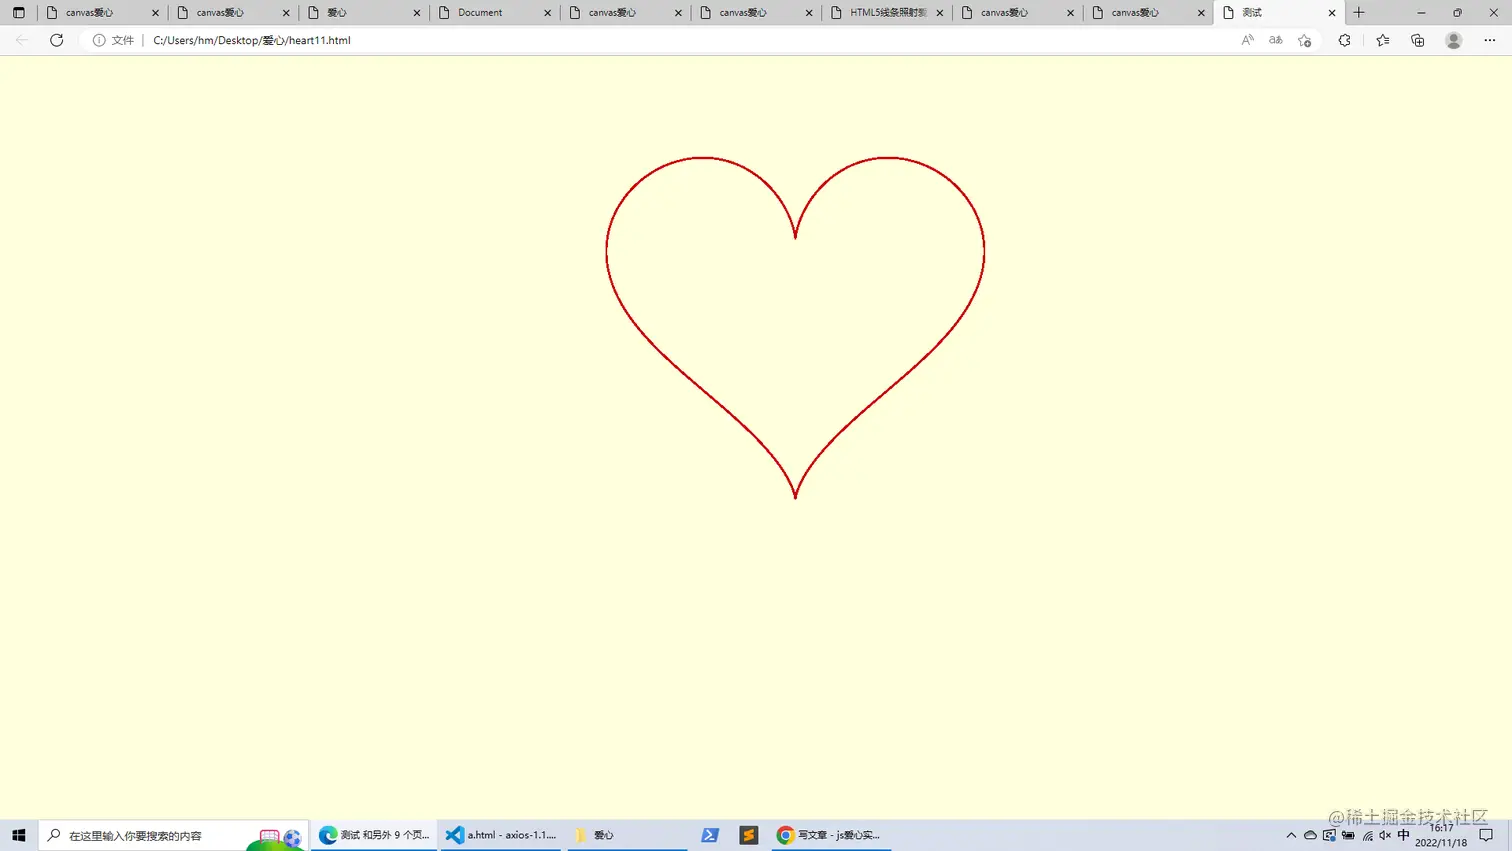Open the notification center icon
This screenshot has width=1512, height=851.
1486,835
